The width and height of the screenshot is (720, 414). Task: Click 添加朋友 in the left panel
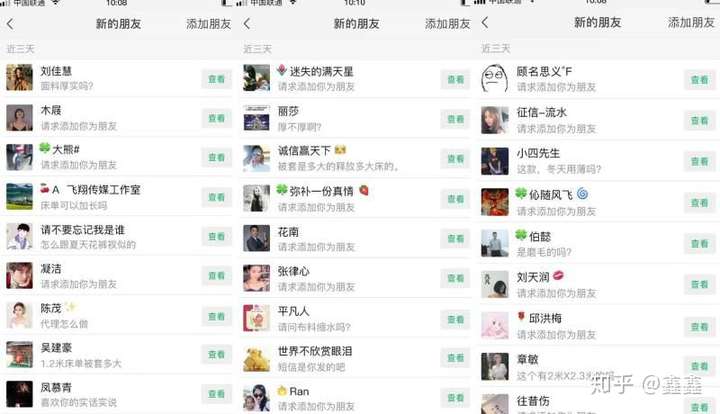[x=208, y=24]
